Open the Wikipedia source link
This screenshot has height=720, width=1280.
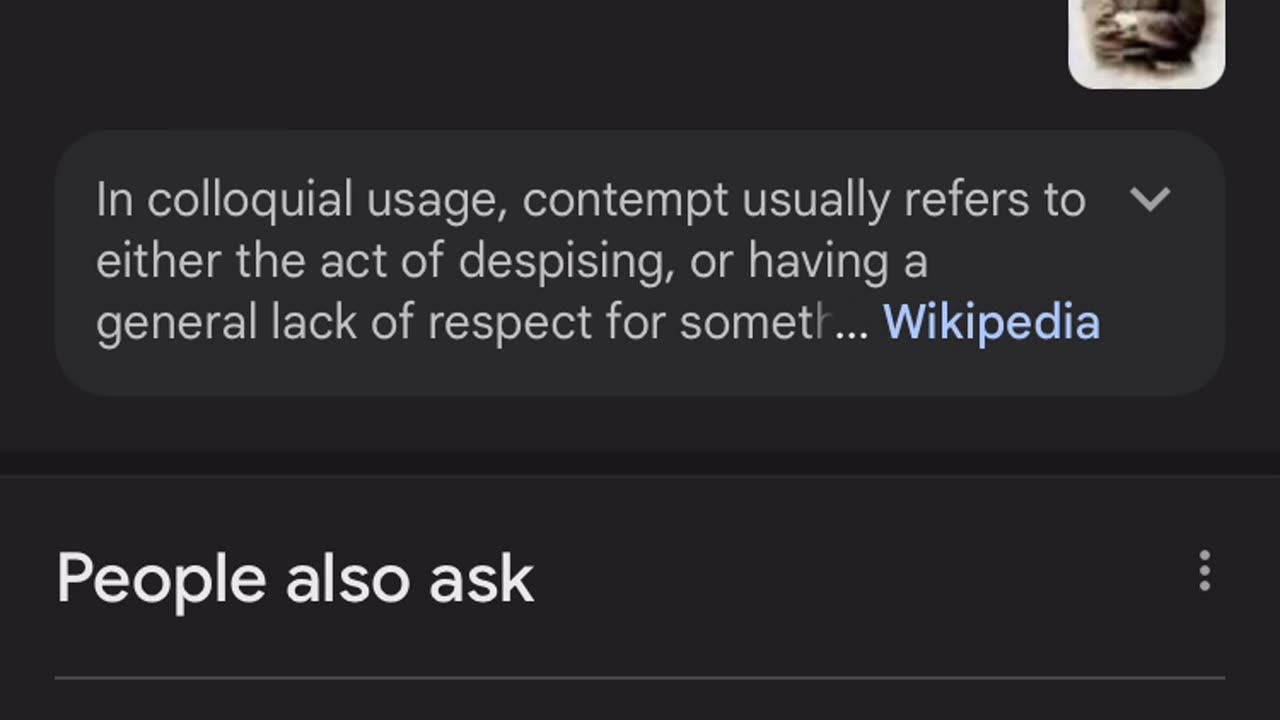pos(991,323)
